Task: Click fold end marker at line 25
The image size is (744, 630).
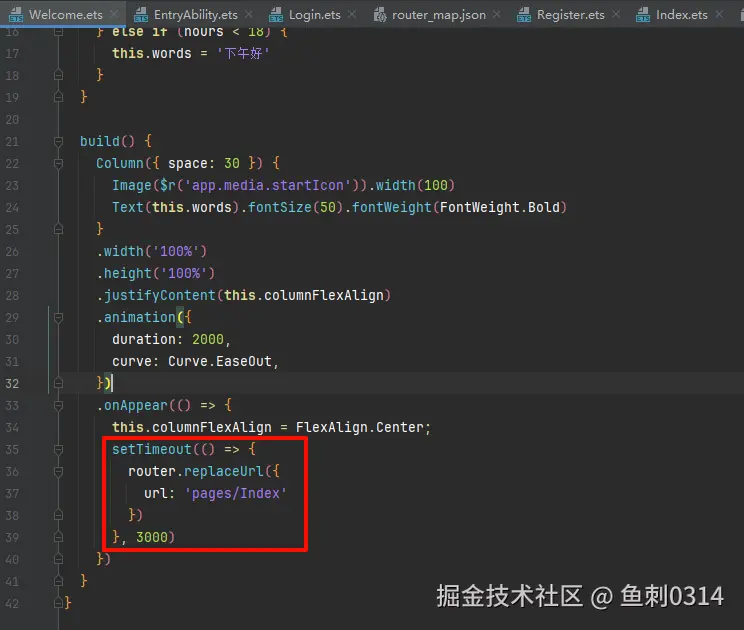Action: coord(58,230)
